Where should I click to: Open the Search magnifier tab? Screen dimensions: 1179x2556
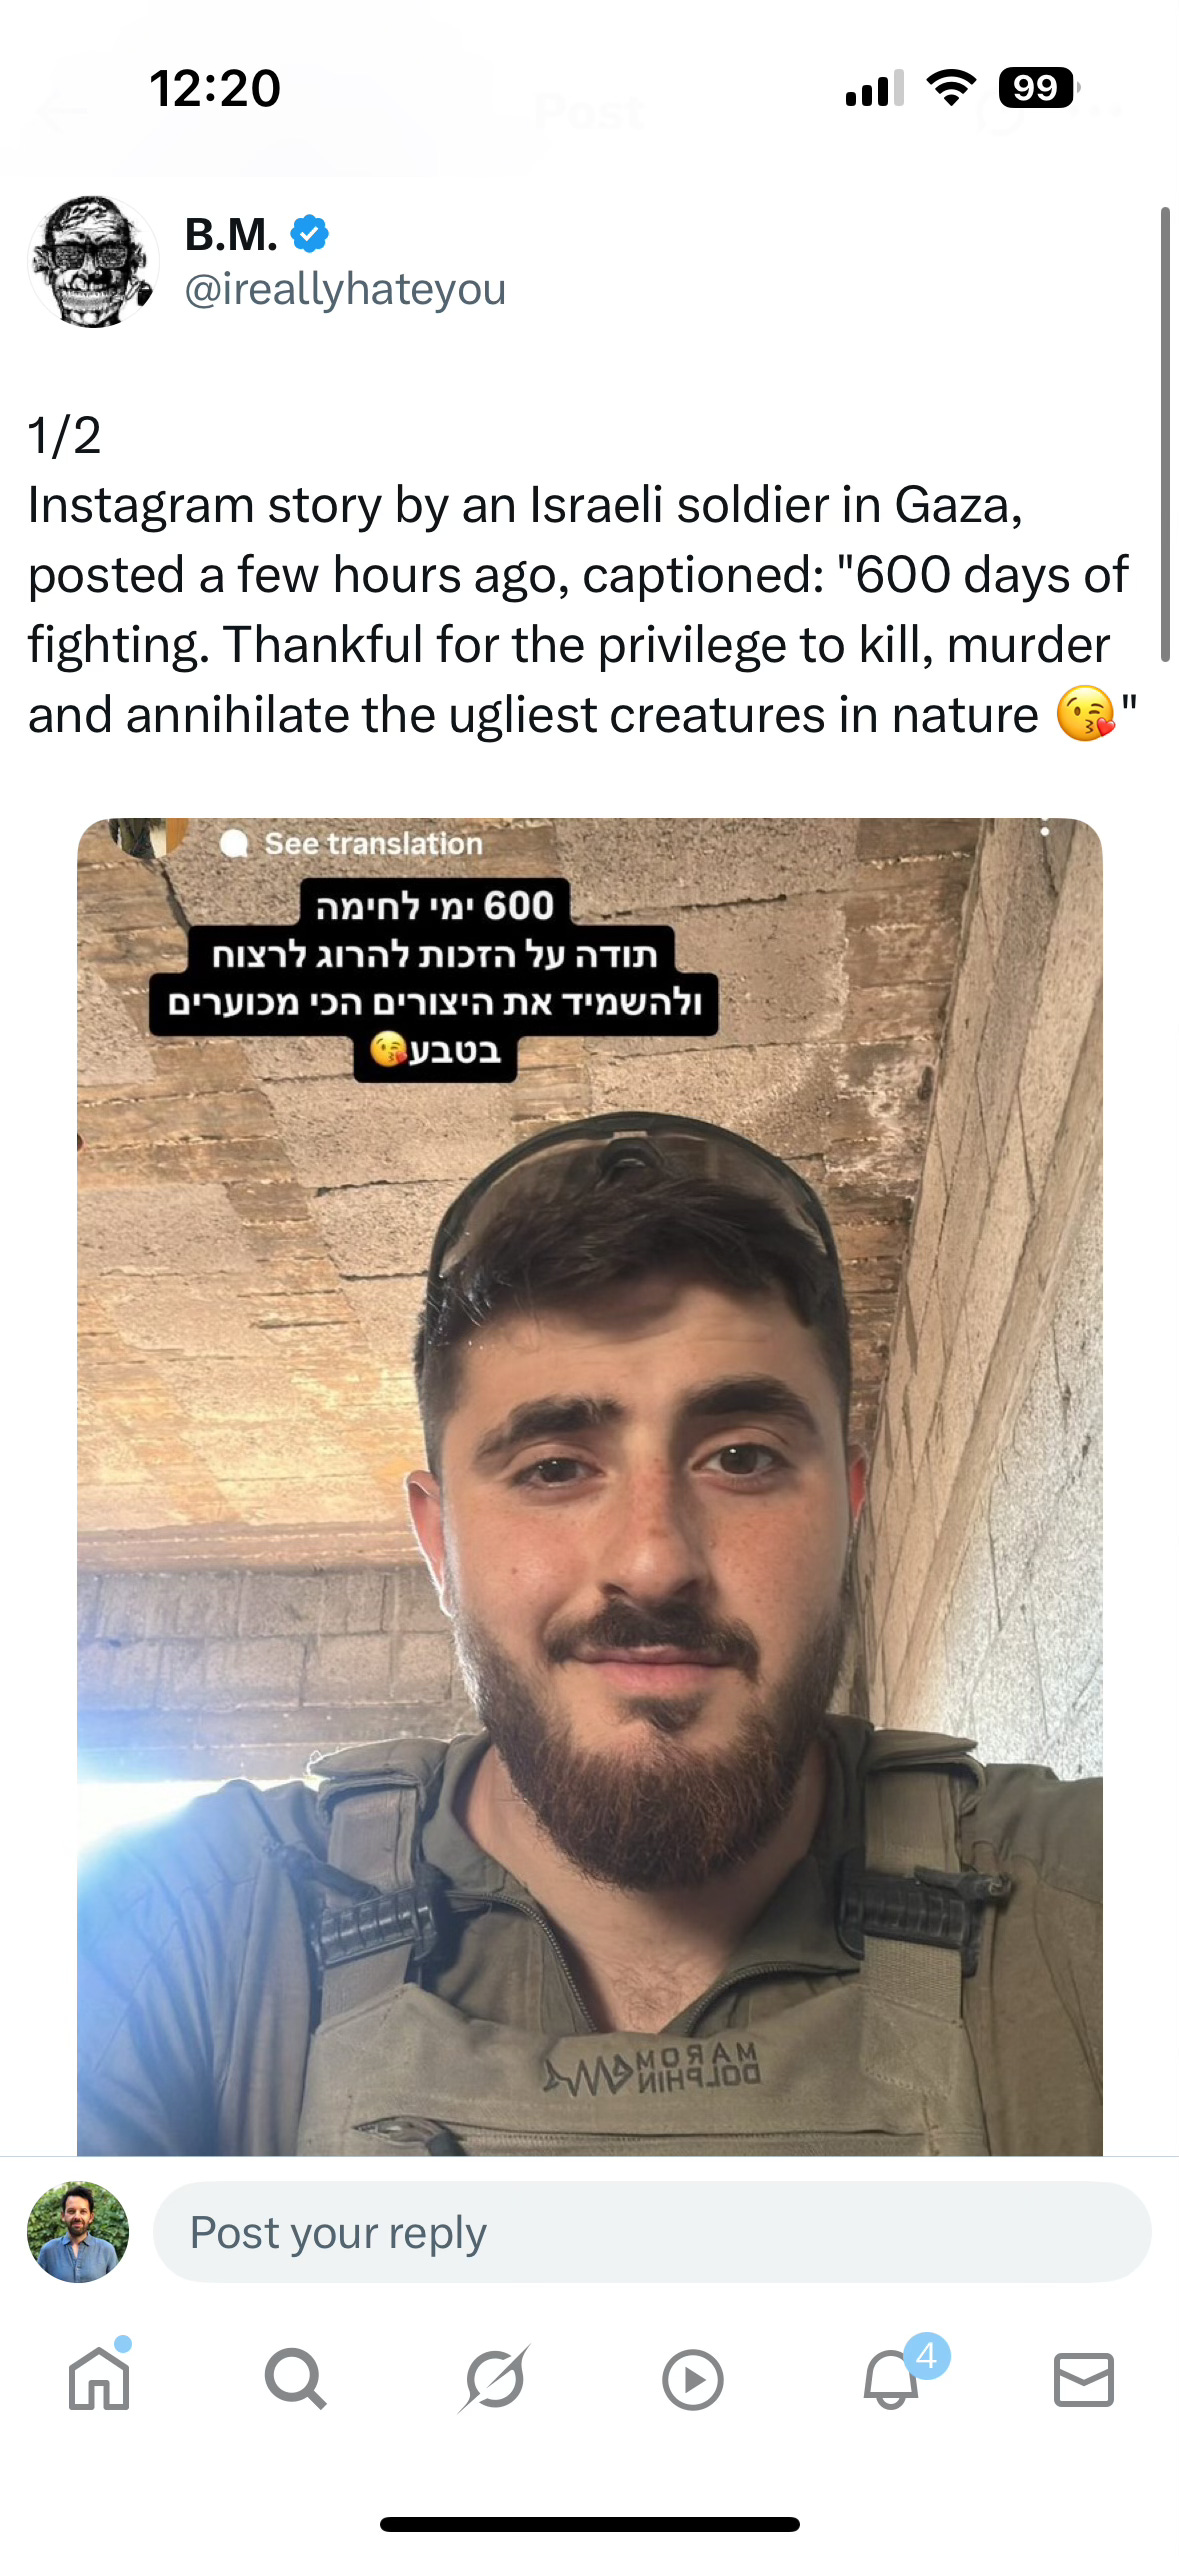pos(295,2378)
